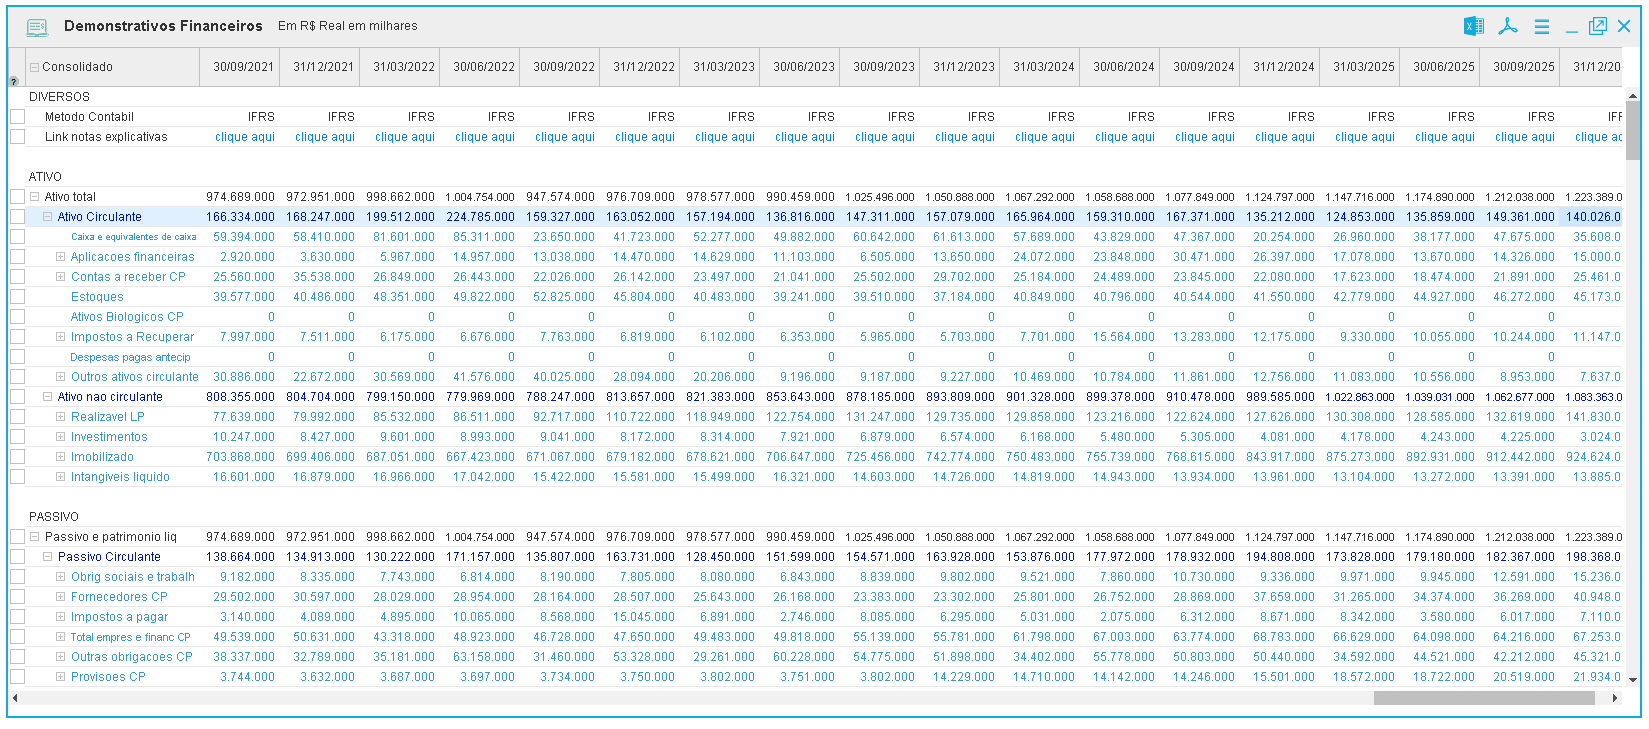
Task: Open 'clique aqui' link for 30/06/2024
Action: [1125, 137]
